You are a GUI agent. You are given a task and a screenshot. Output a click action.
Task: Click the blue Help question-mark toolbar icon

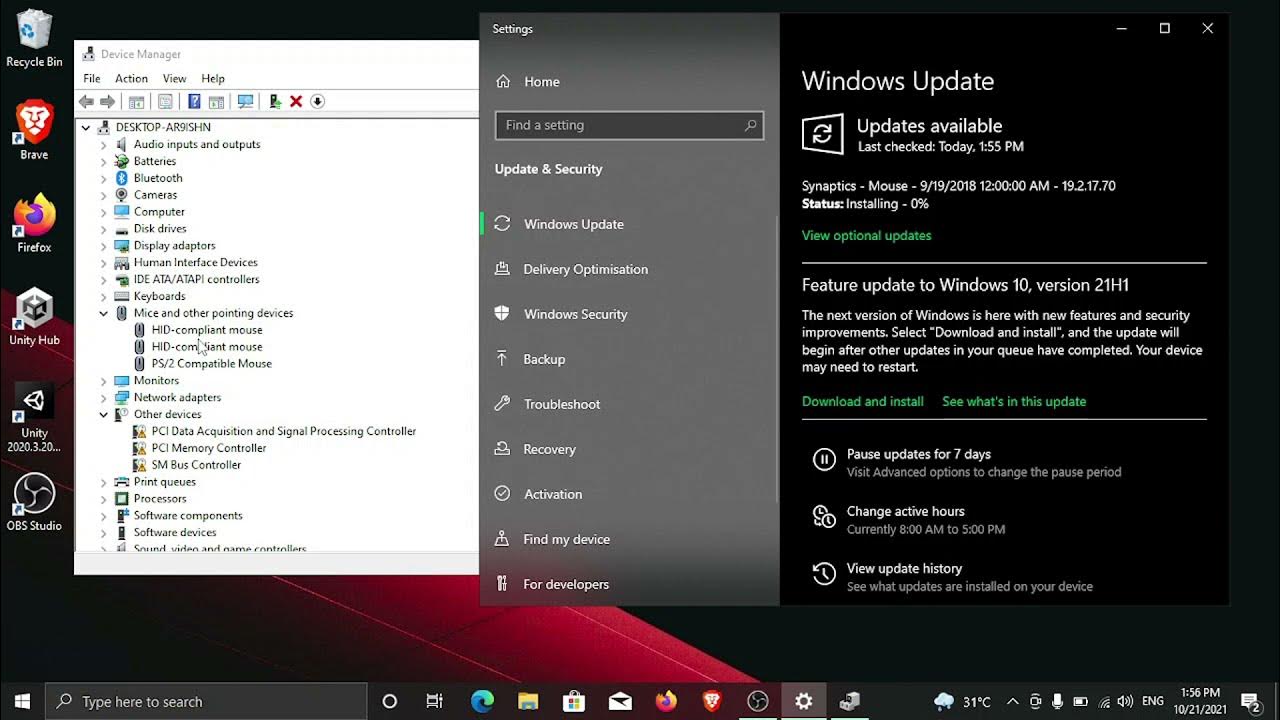click(x=194, y=102)
